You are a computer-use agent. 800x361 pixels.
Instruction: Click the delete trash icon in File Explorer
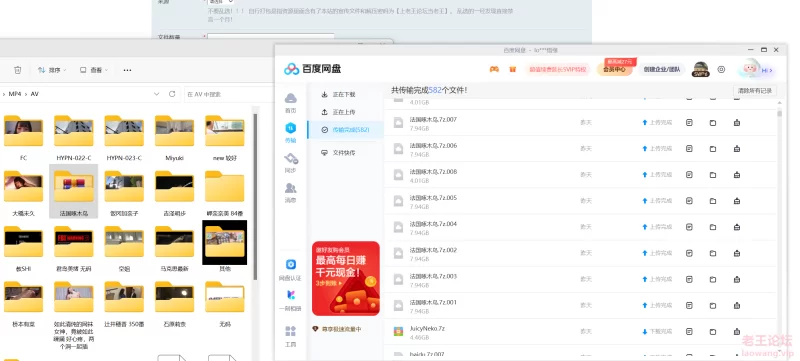[x=17, y=70]
